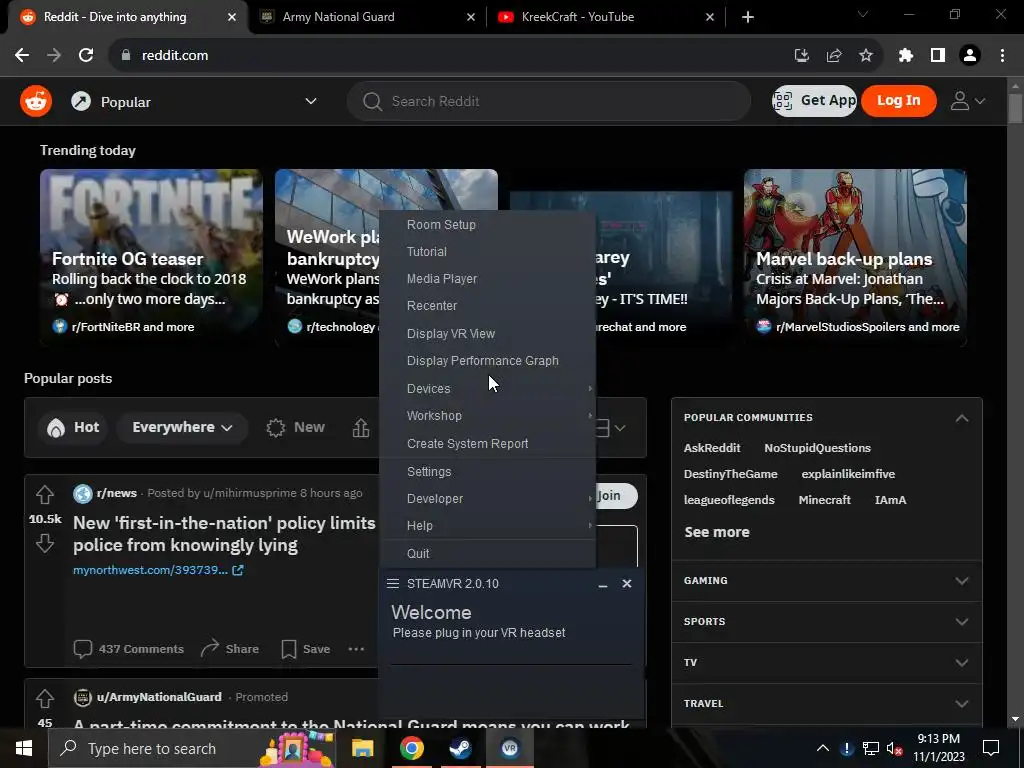This screenshot has height=768, width=1024.
Task: Click the Popular arrow icon in header
Action: click(81, 101)
